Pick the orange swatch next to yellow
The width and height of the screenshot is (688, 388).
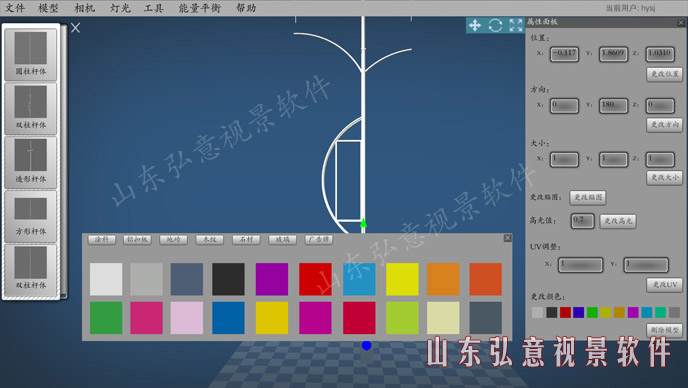(x=443, y=279)
